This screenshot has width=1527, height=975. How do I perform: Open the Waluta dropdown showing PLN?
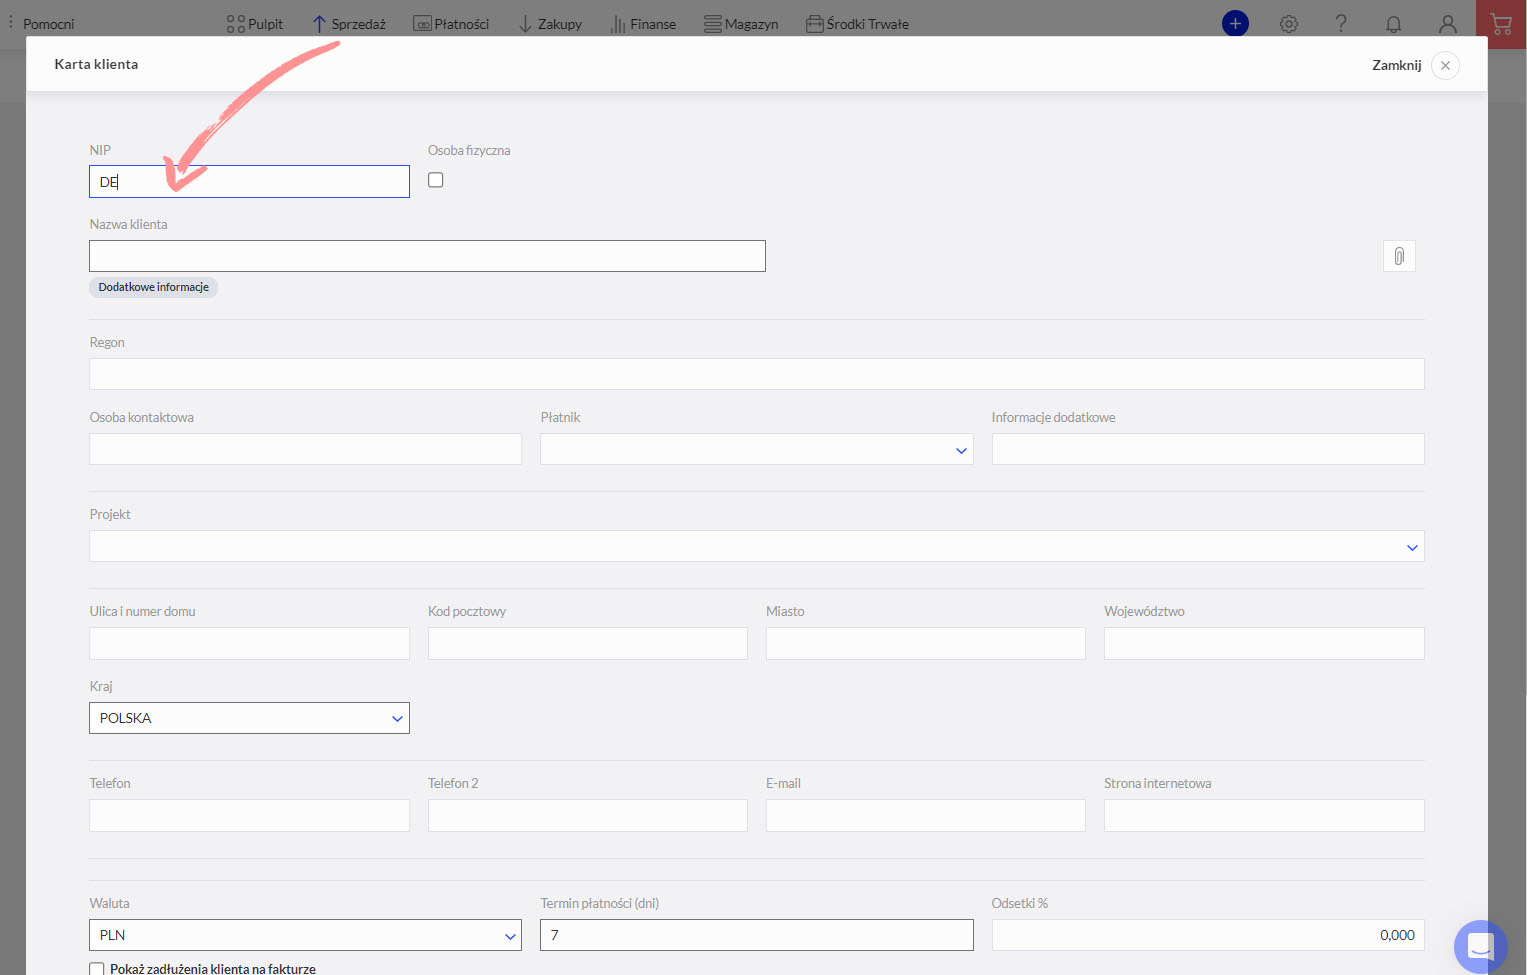(305, 935)
